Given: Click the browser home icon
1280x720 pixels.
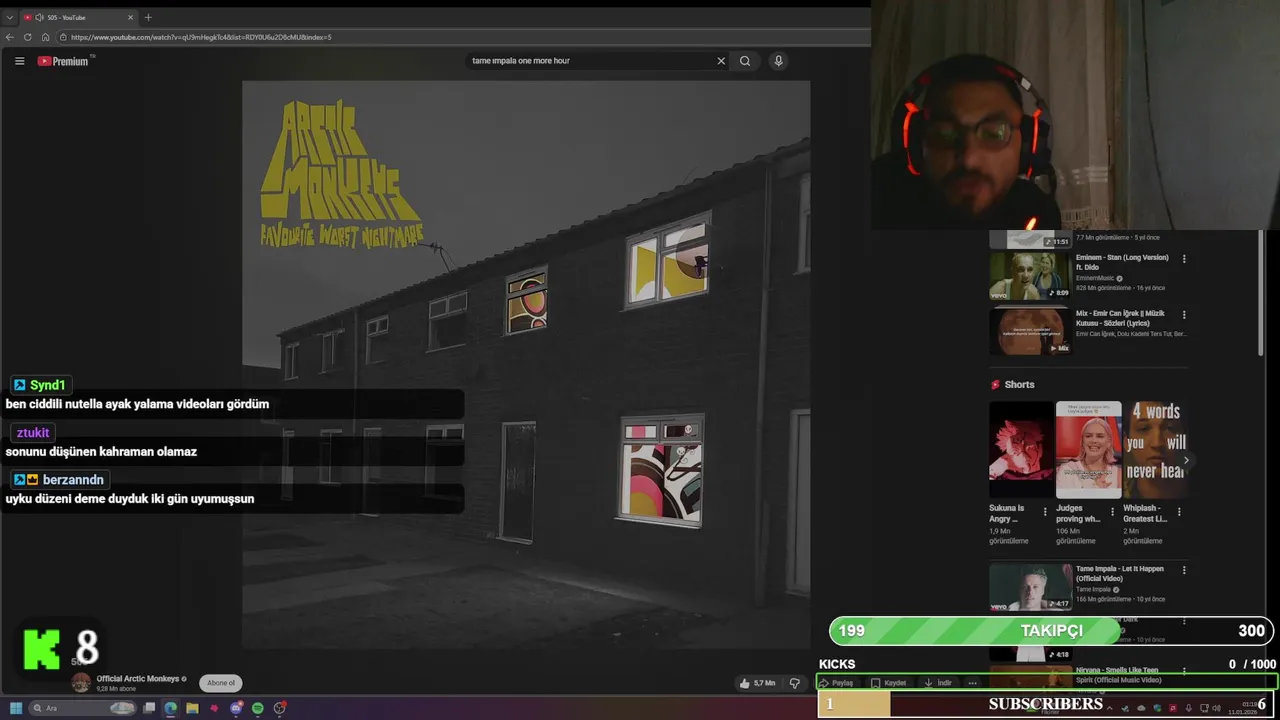Looking at the screenshot, I should [45, 37].
